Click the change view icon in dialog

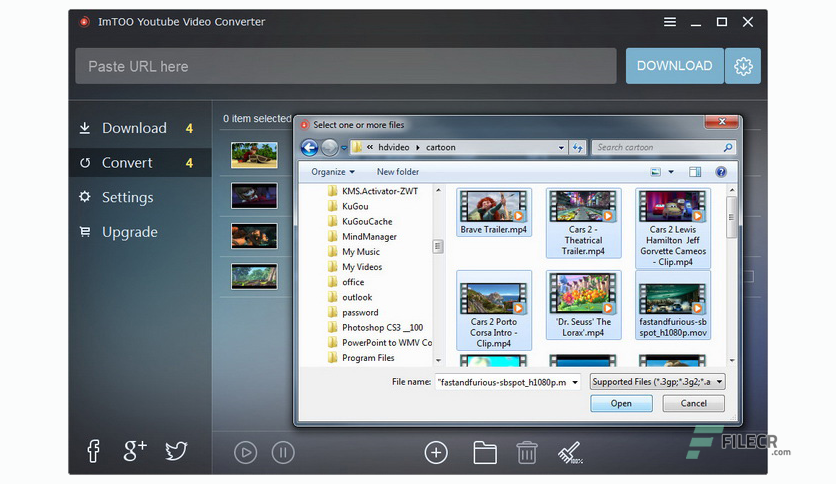click(655, 172)
